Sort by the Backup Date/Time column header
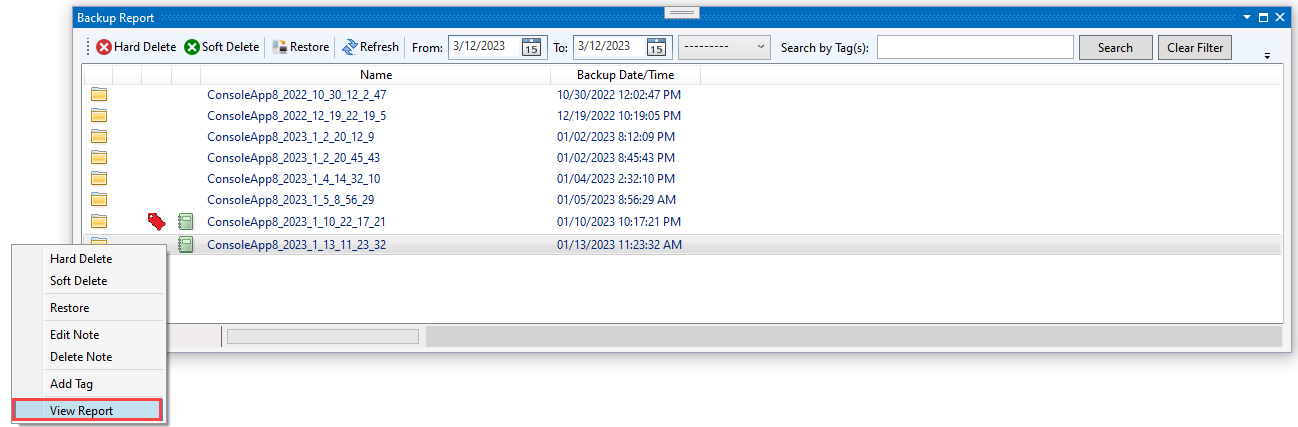1298x427 pixels. coord(625,75)
